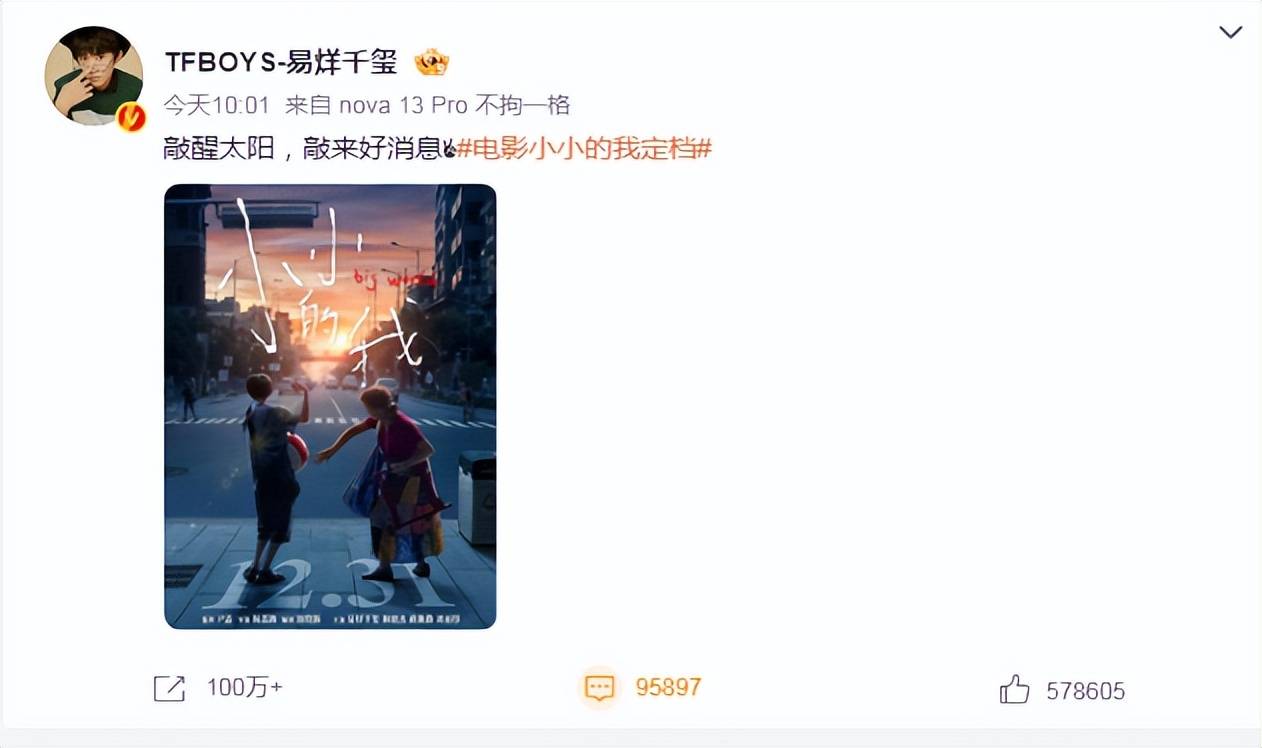Click the emoji after 敲来好消息
Image resolution: width=1262 pixels, height=748 pixels.
click(450, 149)
